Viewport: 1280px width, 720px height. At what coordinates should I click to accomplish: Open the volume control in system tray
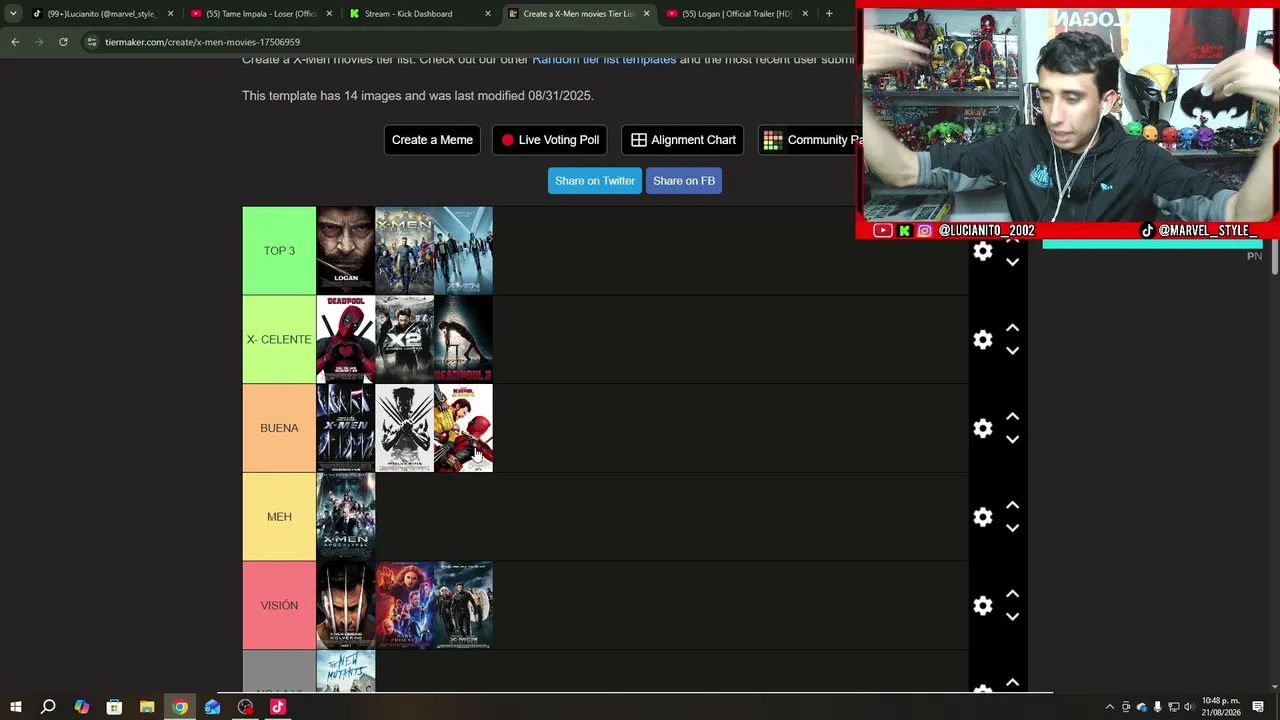click(x=1189, y=707)
